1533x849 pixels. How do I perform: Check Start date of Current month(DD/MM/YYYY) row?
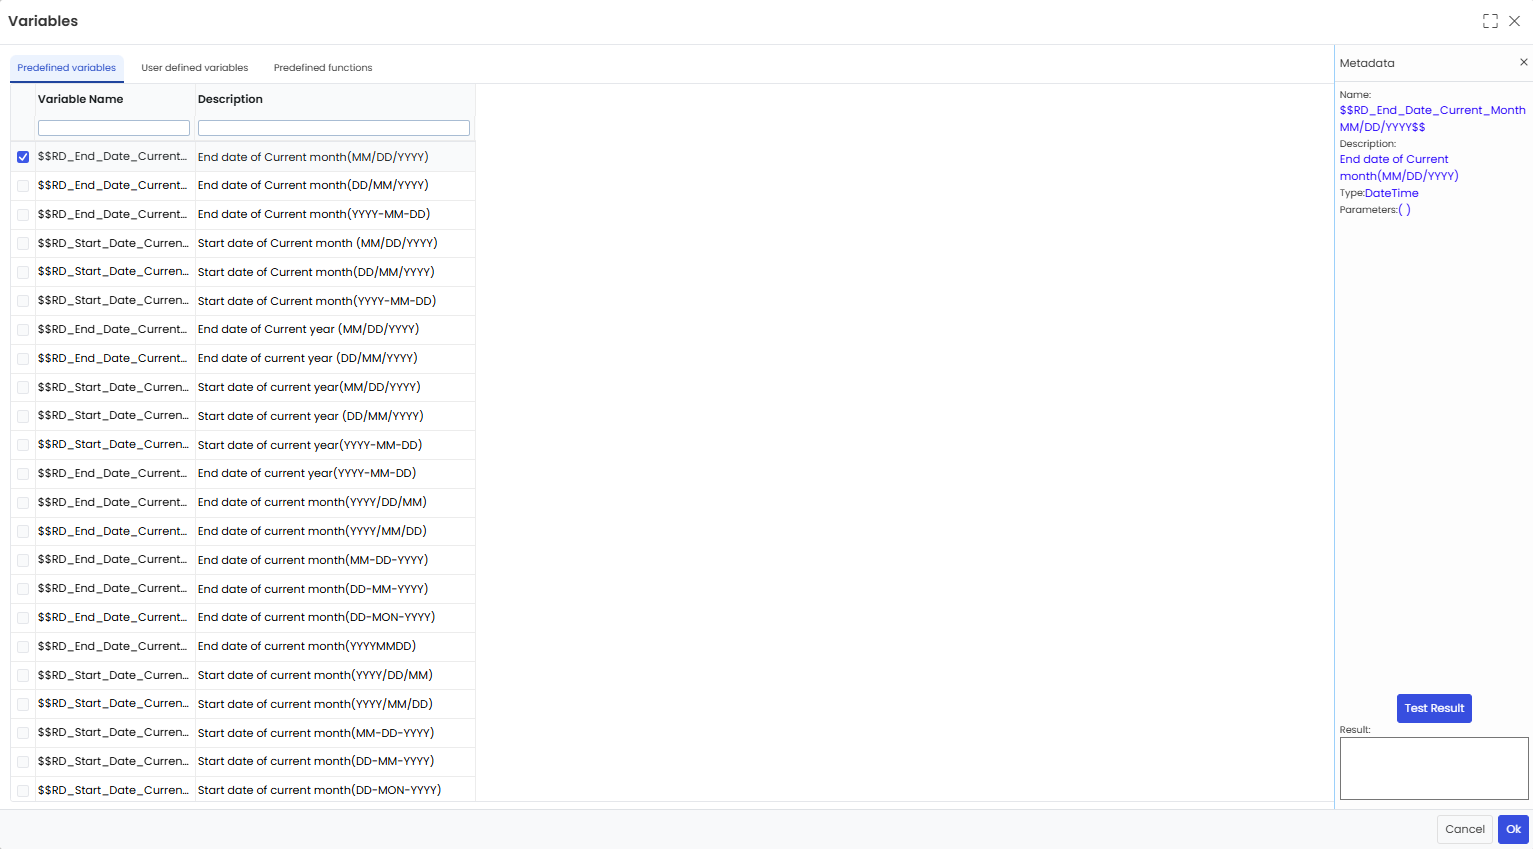pos(23,272)
